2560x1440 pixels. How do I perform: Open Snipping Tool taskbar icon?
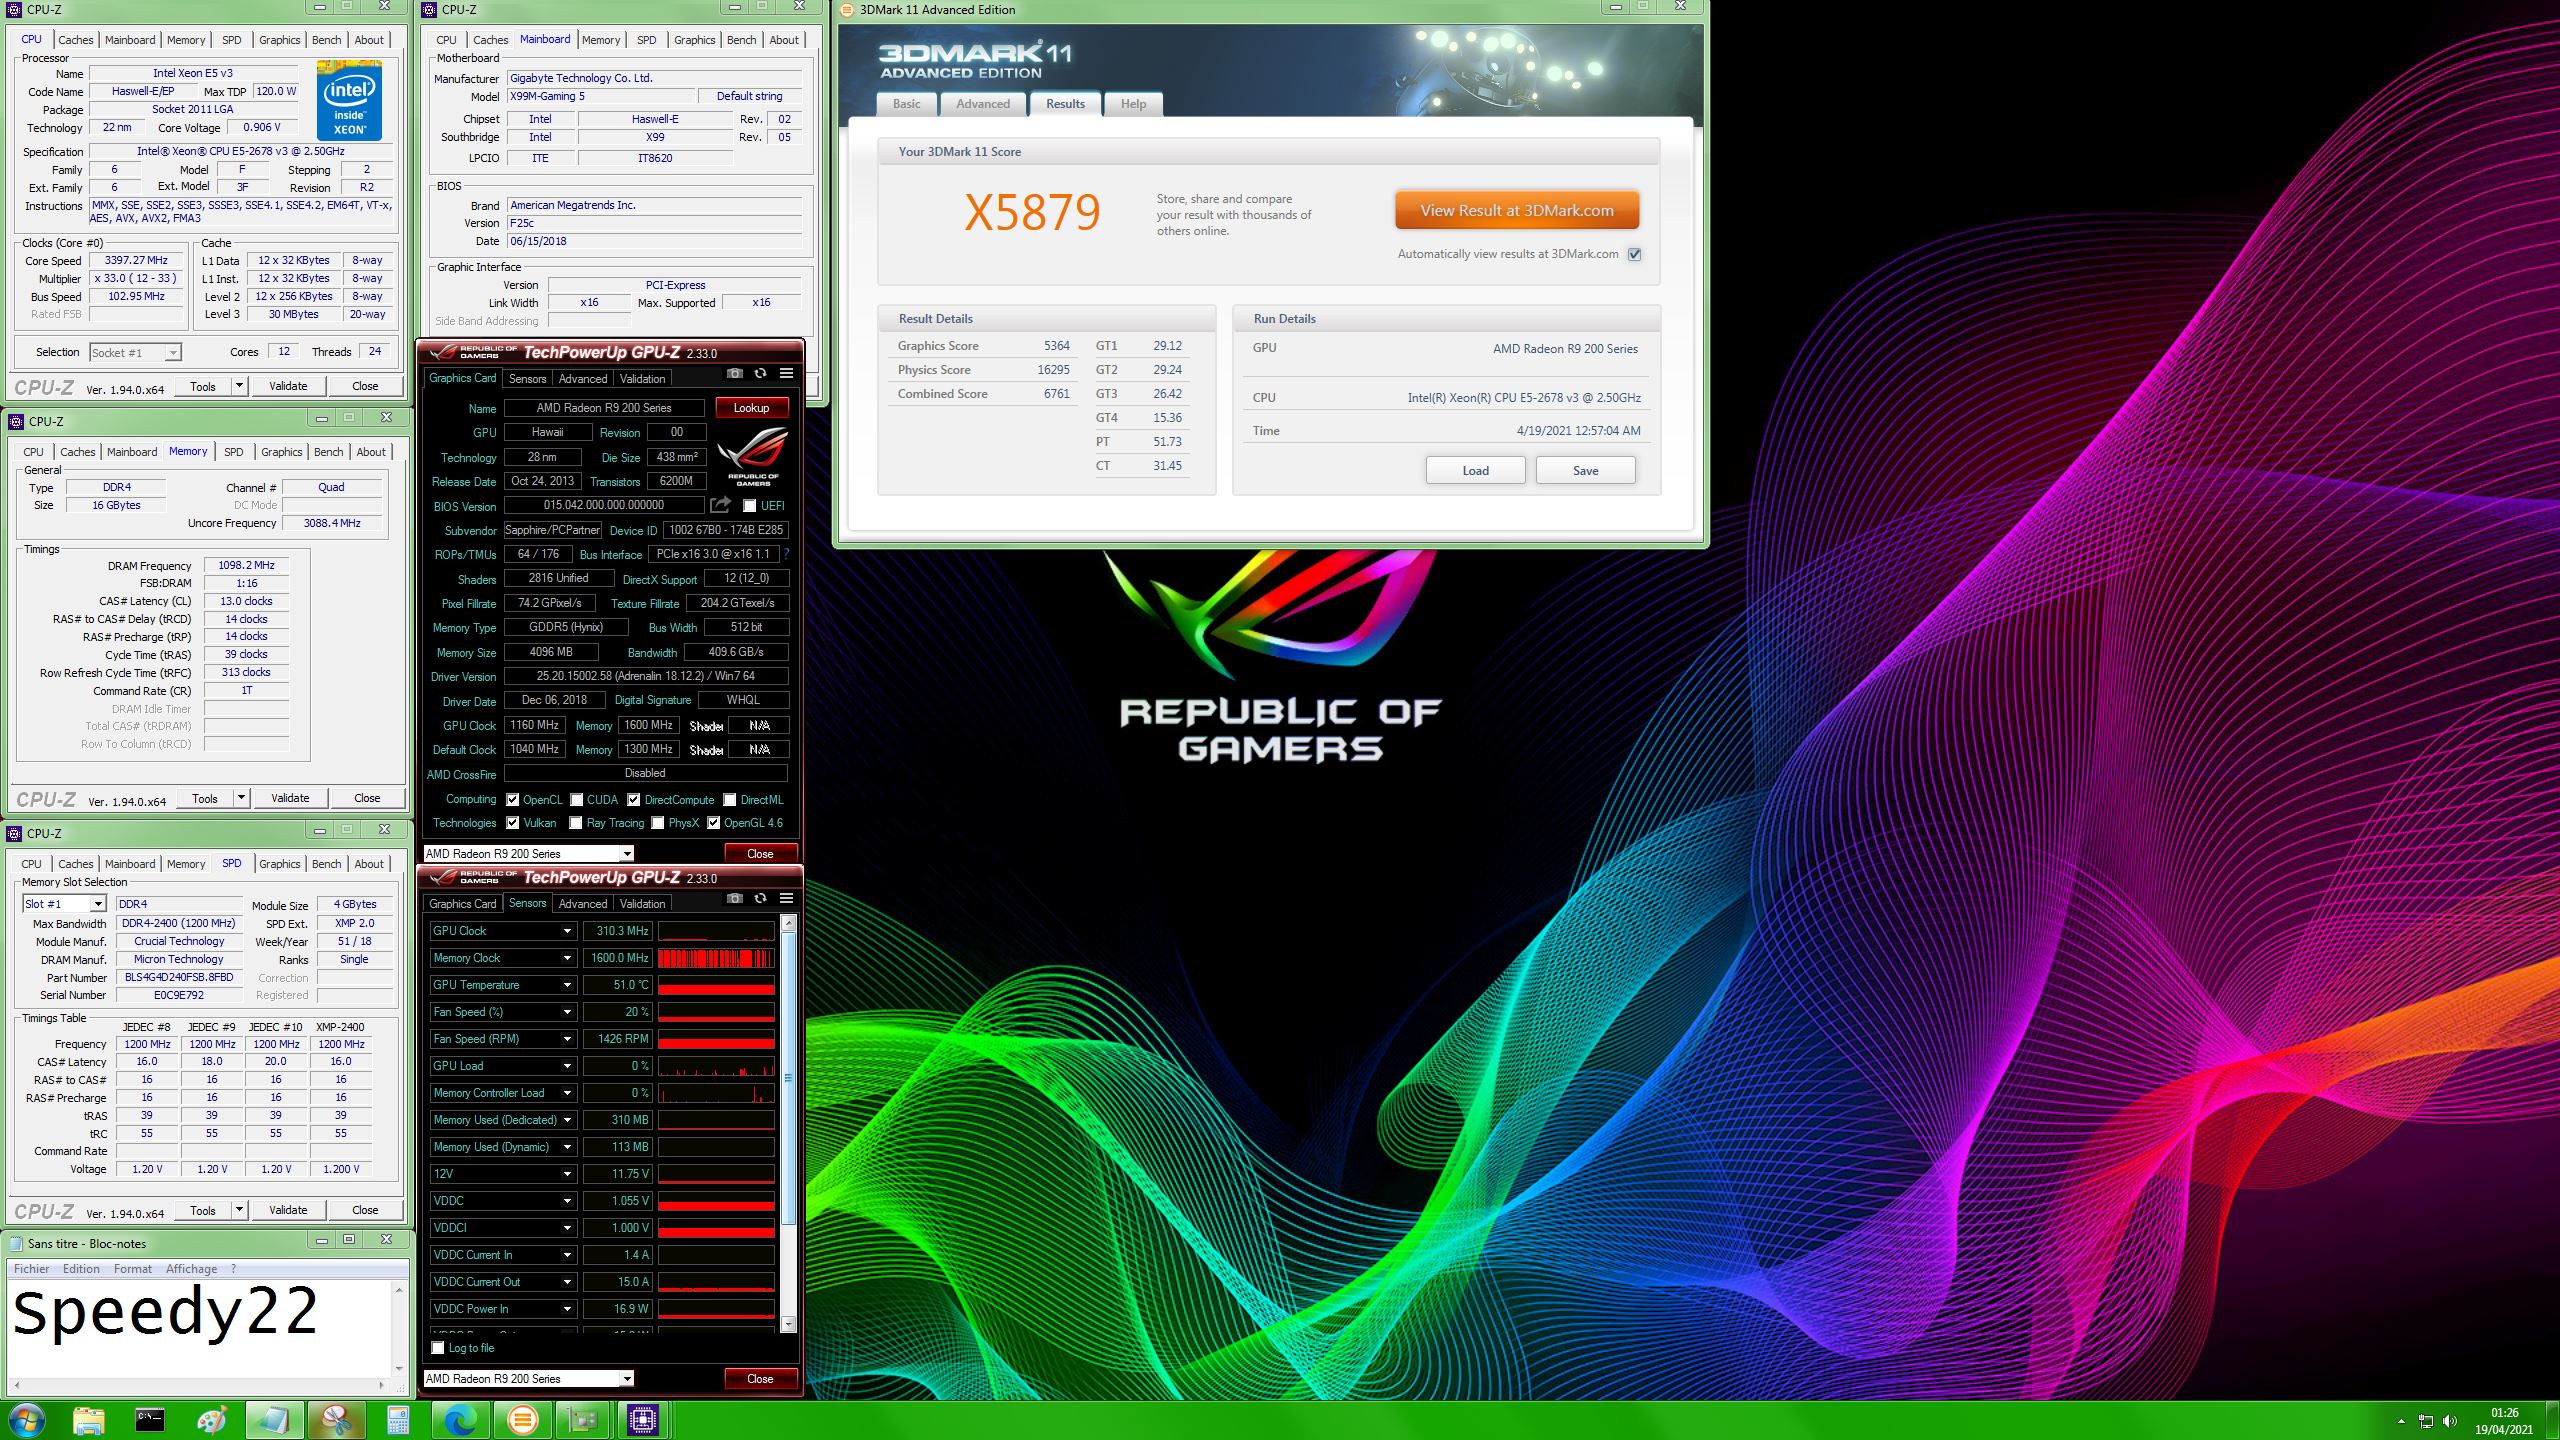[336, 1420]
